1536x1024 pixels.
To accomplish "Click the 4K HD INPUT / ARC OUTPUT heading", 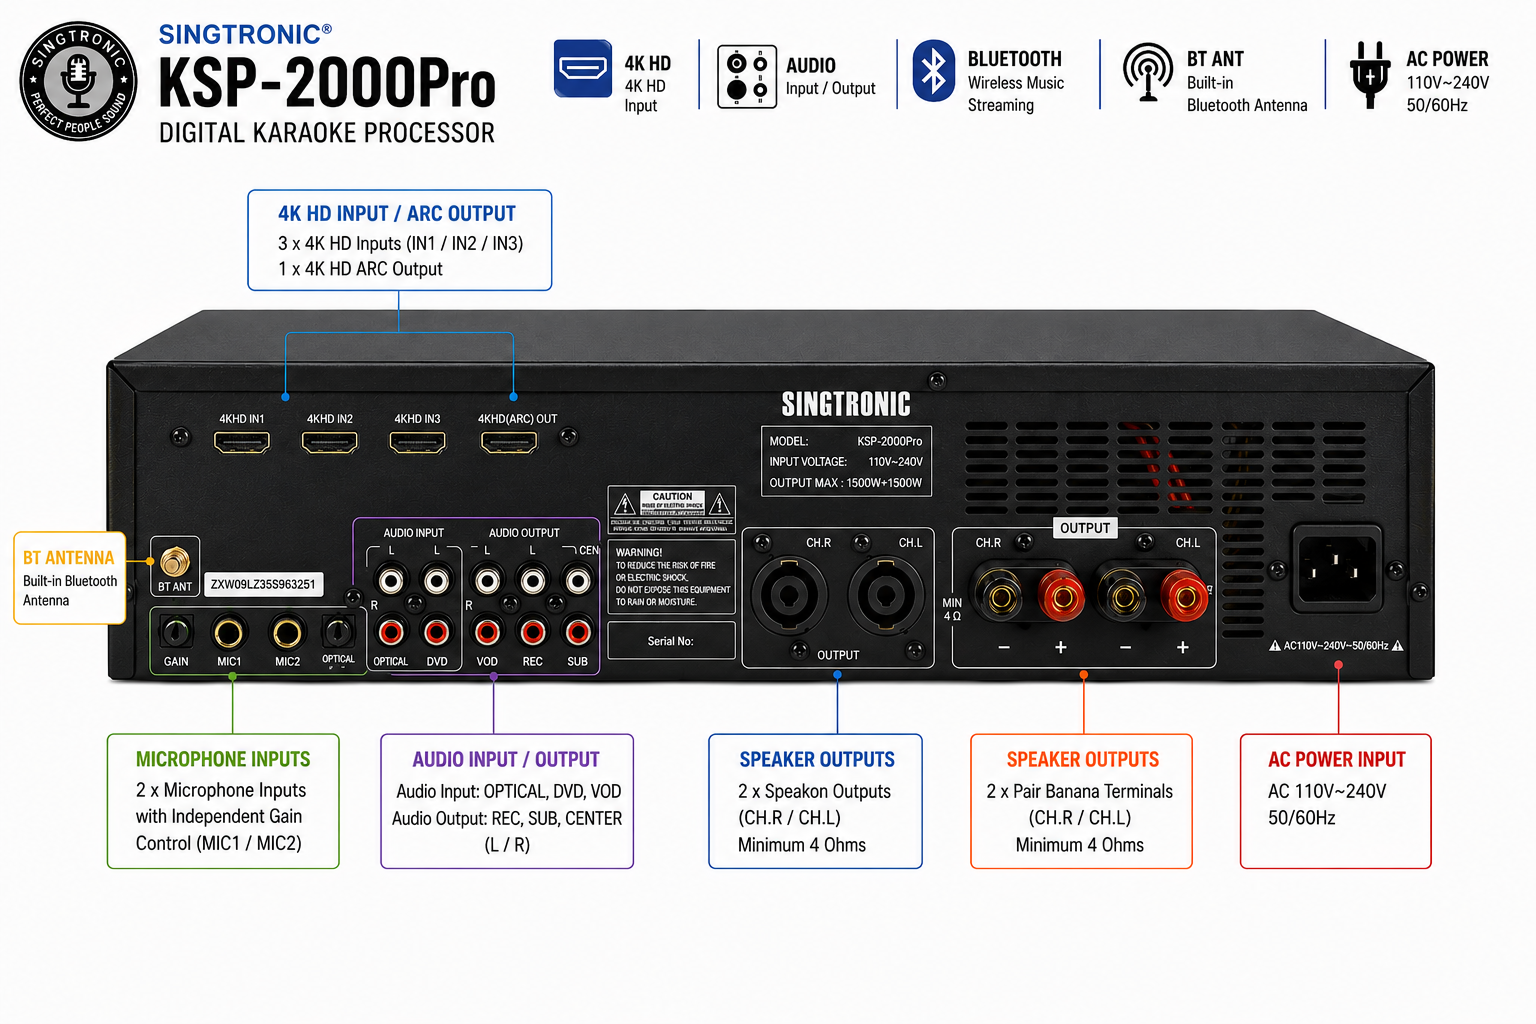I will [397, 214].
